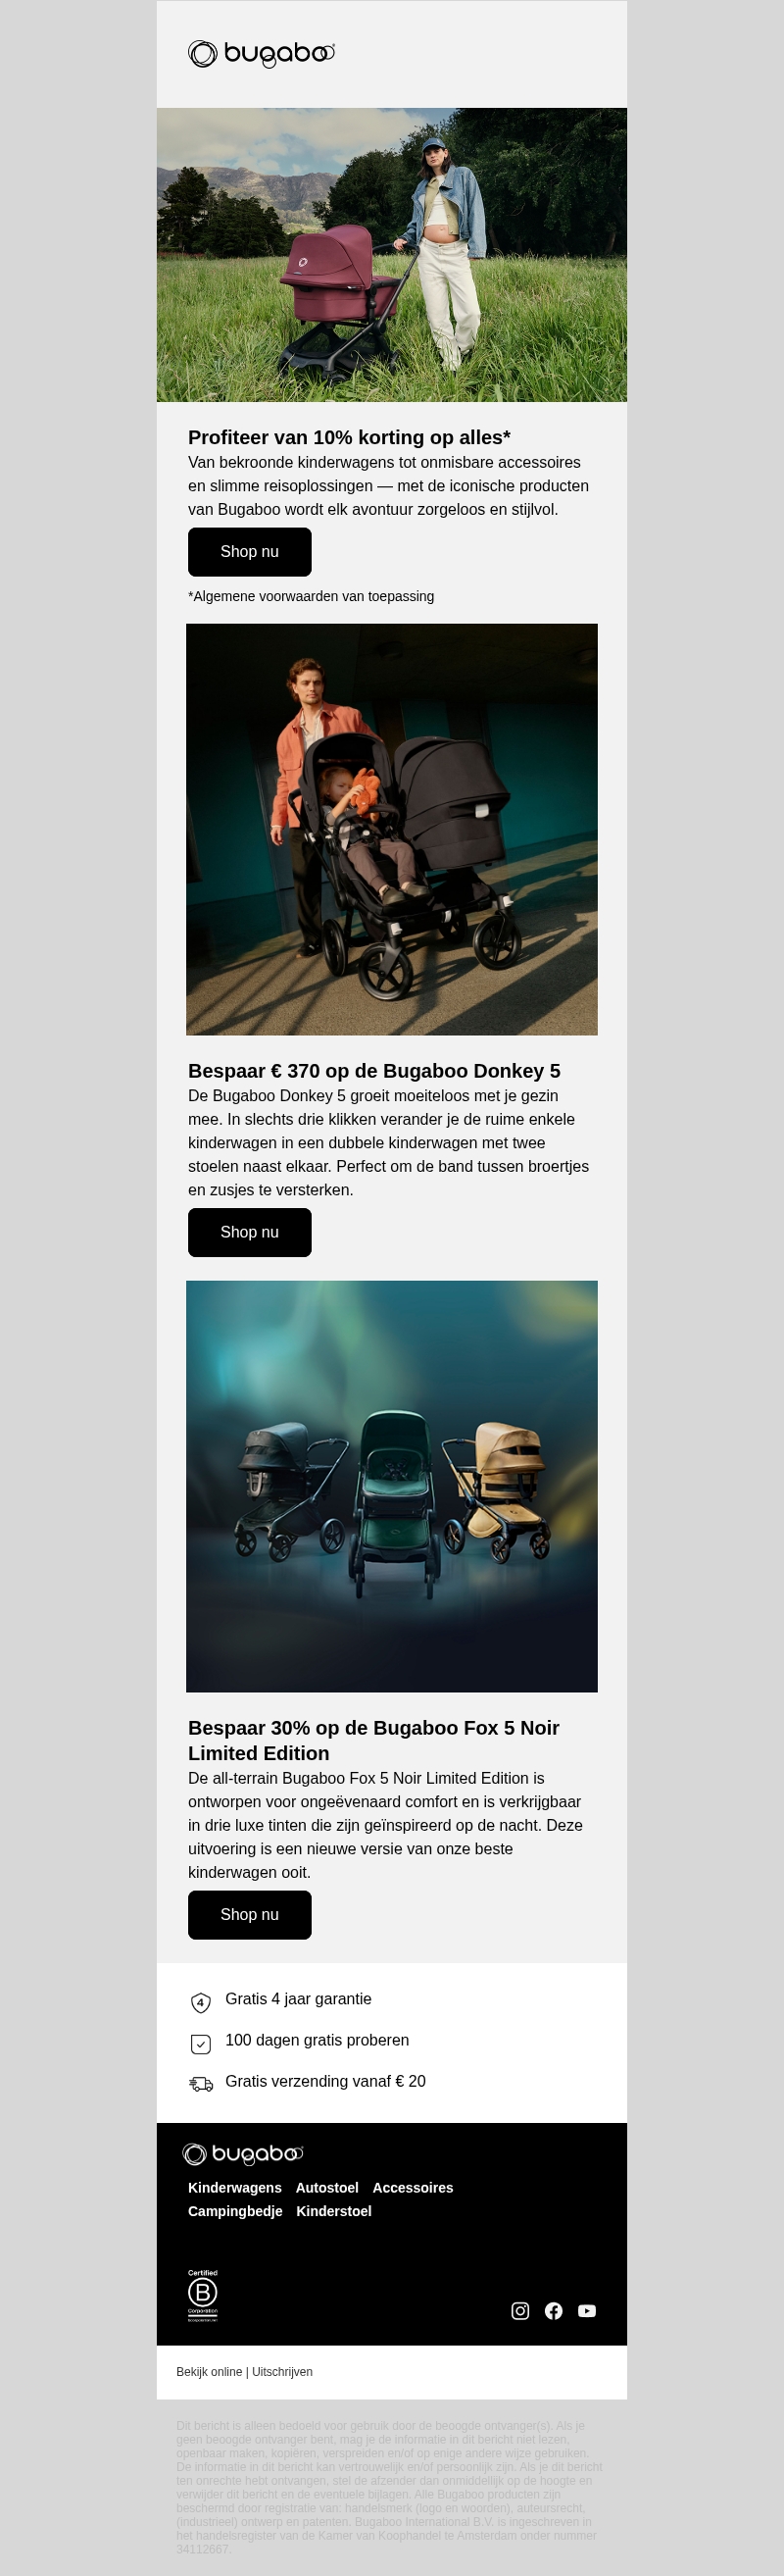Screen dimensions: 784x2576
Task: Click Shop nu under 10% korting
Action: pos(250,552)
